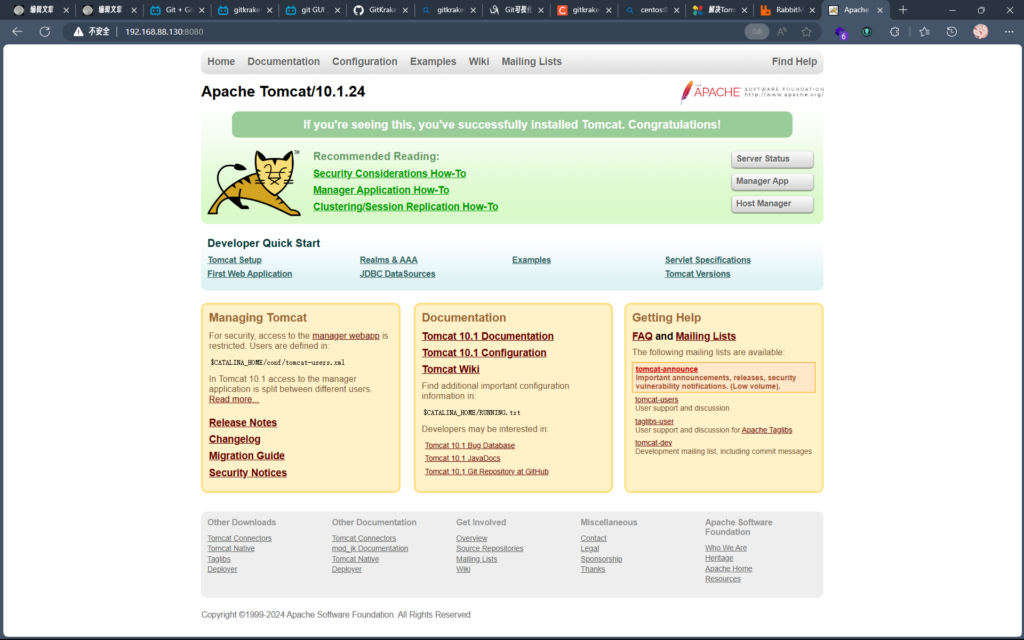Open Tomcat 10.1 Git Repository at GitHub link

[487, 472]
